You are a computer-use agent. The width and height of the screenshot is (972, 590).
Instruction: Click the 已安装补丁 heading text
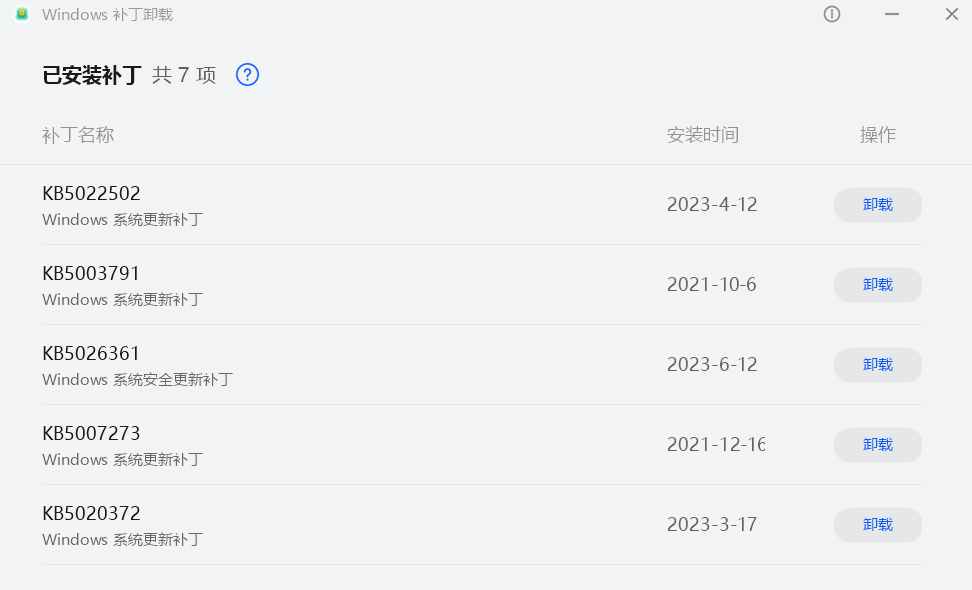(x=92, y=75)
